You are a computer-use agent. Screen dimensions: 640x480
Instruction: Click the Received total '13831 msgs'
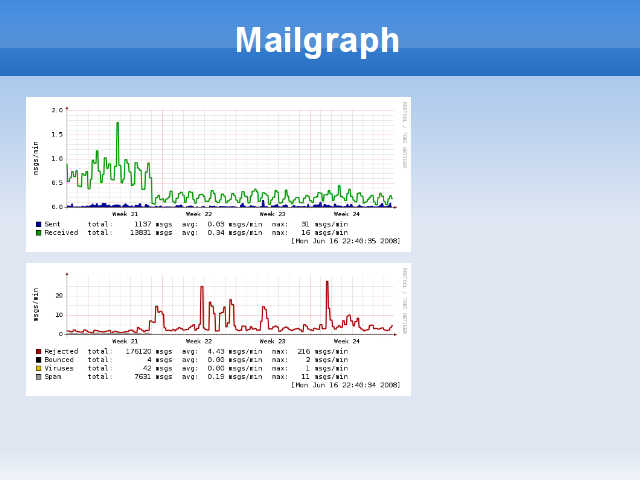tap(151, 233)
